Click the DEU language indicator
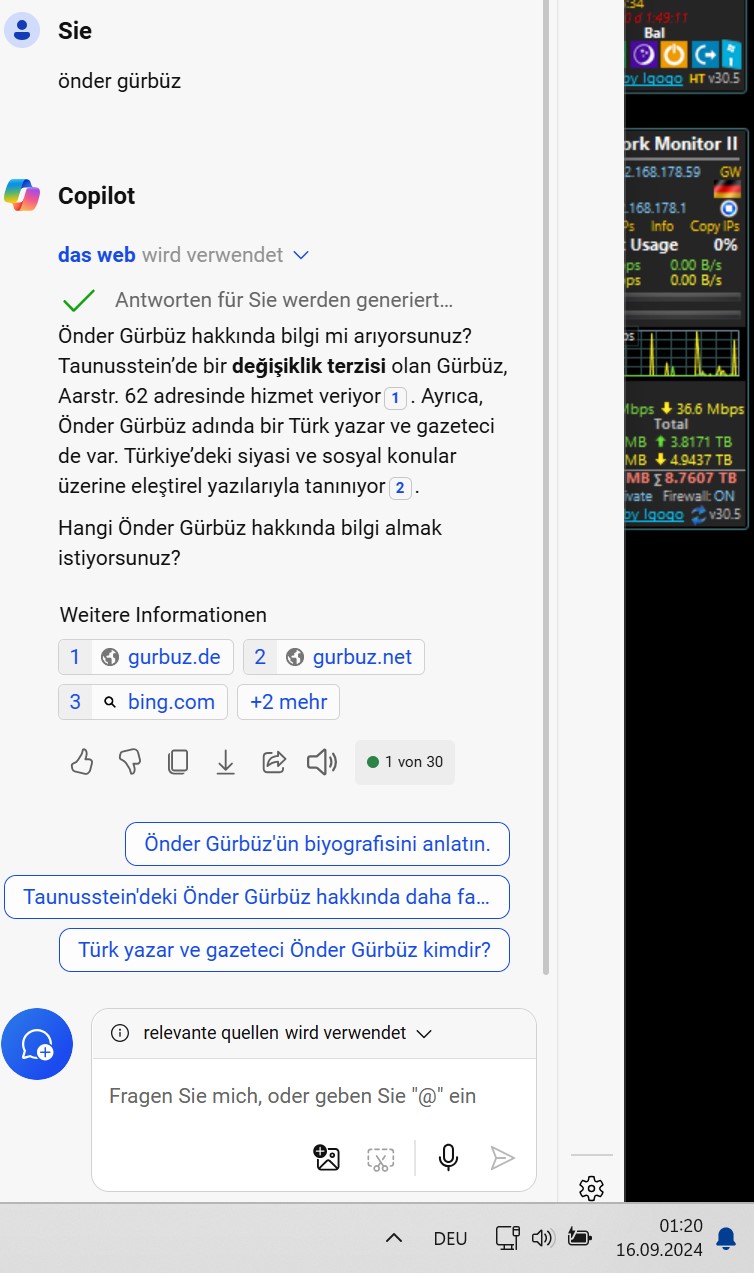The width and height of the screenshot is (754, 1273). 451,1238
